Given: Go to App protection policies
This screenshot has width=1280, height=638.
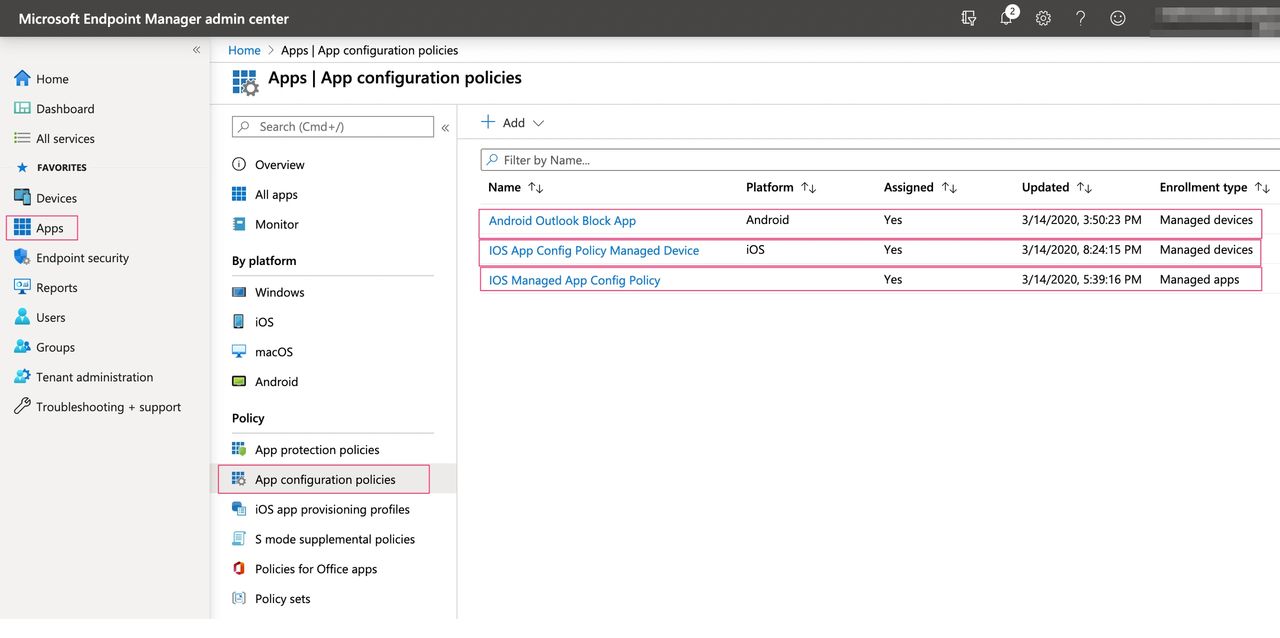Looking at the screenshot, I should click(317, 450).
